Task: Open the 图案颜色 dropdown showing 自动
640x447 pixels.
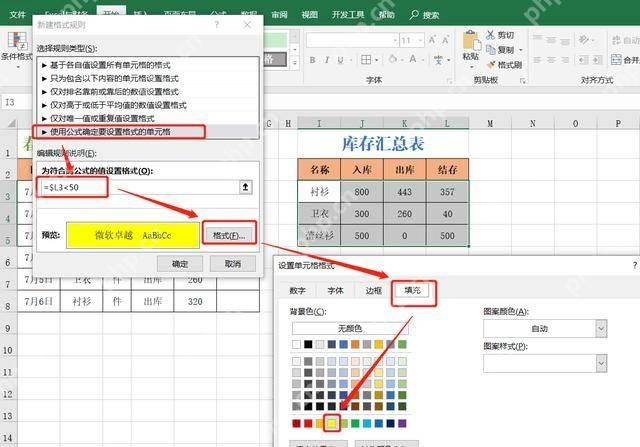Action: click(601, 329)
